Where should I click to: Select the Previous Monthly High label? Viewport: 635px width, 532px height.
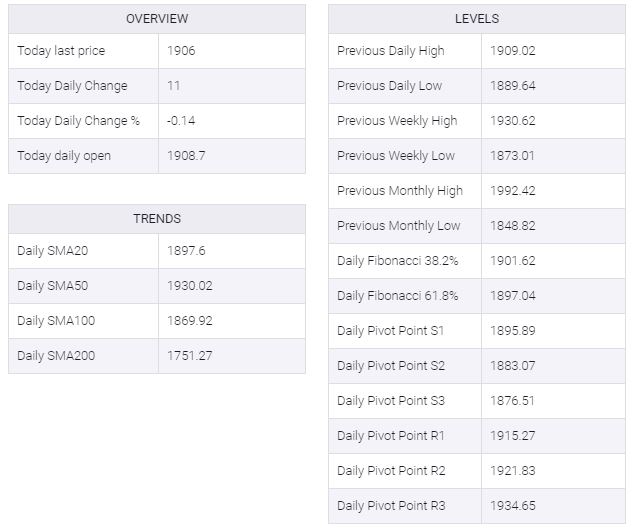click(400, 191)
